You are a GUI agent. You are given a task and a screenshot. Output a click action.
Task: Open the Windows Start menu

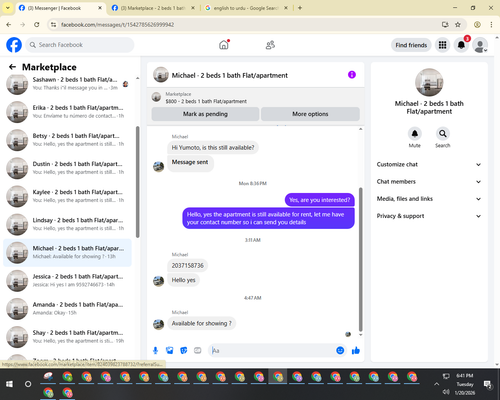(x=9, y=384)
